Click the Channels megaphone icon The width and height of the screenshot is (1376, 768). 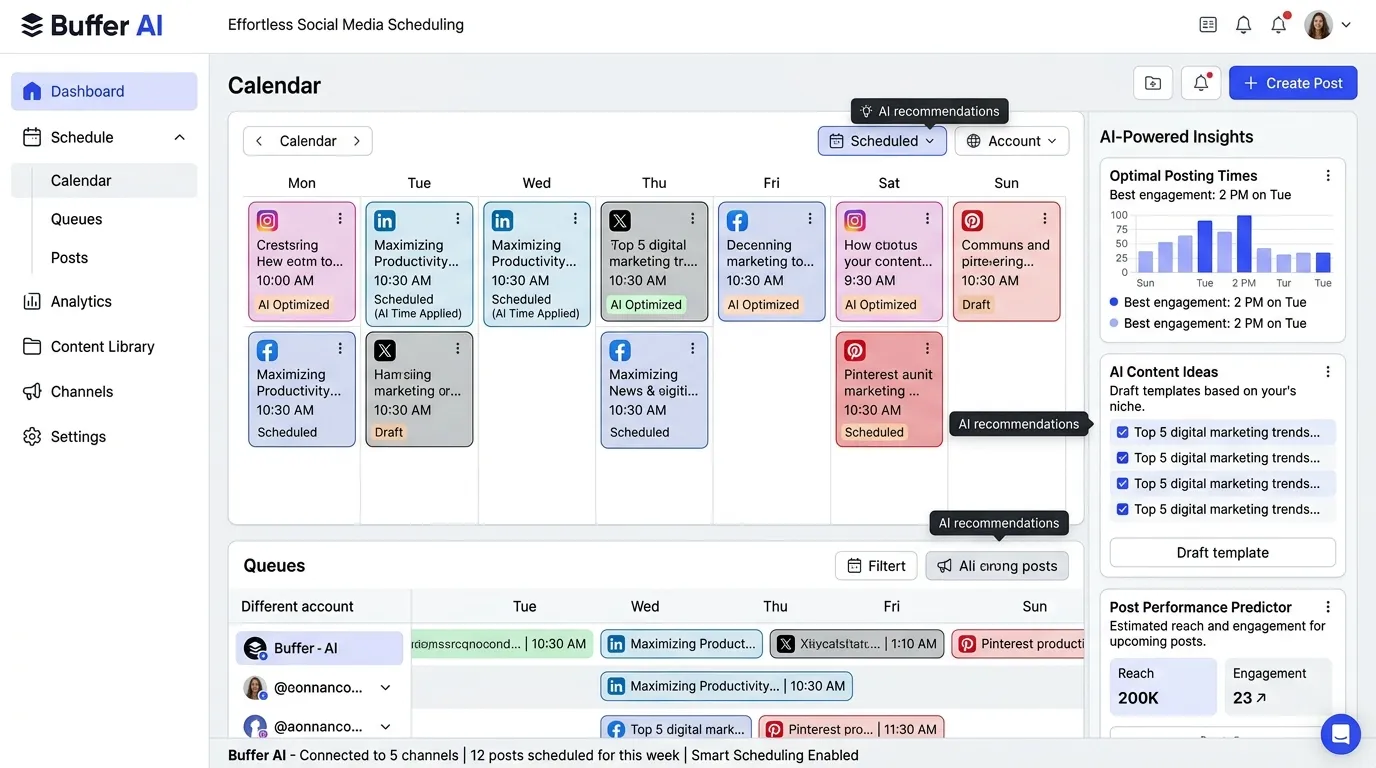[x=32, y=391]
